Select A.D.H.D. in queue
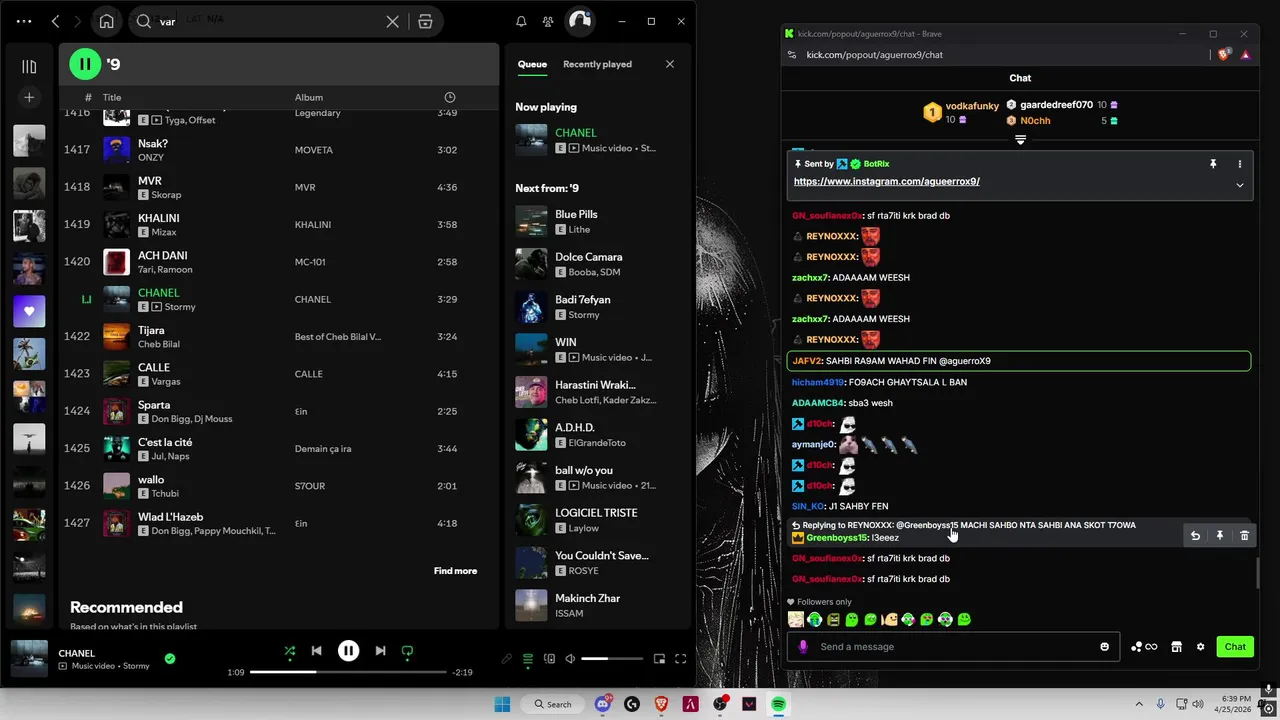The image size is (1280, 720). tap(598, 435)
